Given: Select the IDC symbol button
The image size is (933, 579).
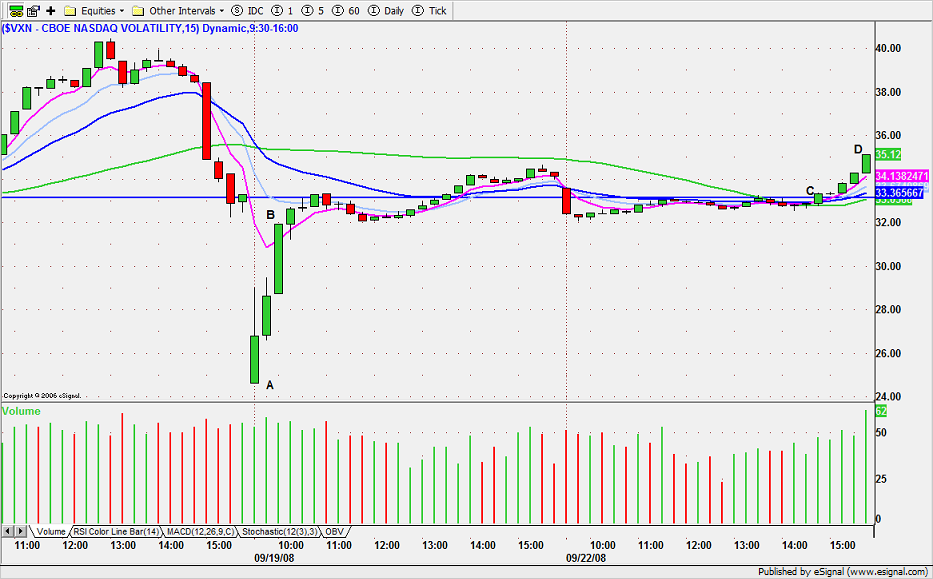Looking at the screenshot, I should (x=248, y=11).
